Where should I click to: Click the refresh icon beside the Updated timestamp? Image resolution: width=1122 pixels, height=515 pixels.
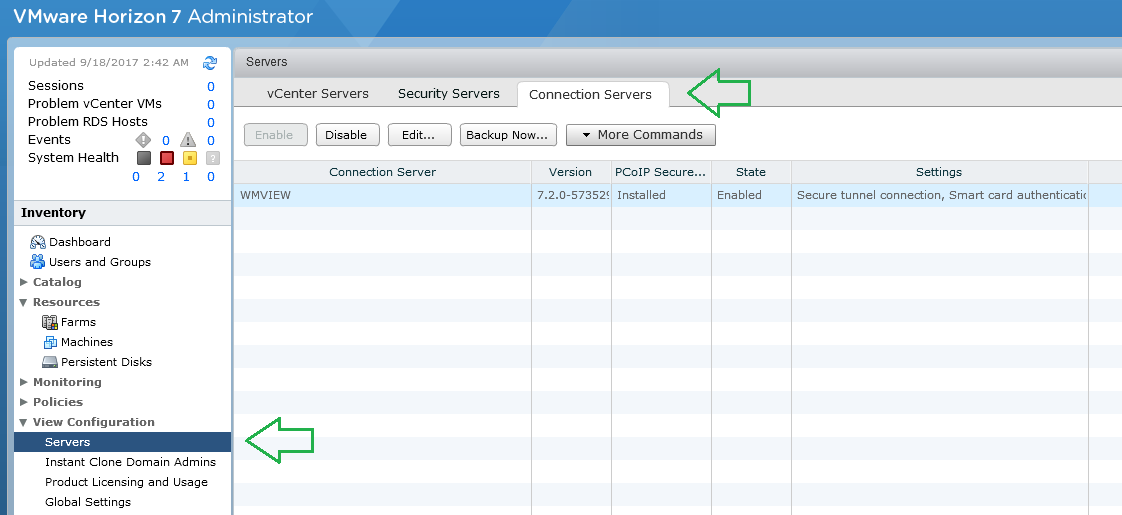[x=210, y=62]
